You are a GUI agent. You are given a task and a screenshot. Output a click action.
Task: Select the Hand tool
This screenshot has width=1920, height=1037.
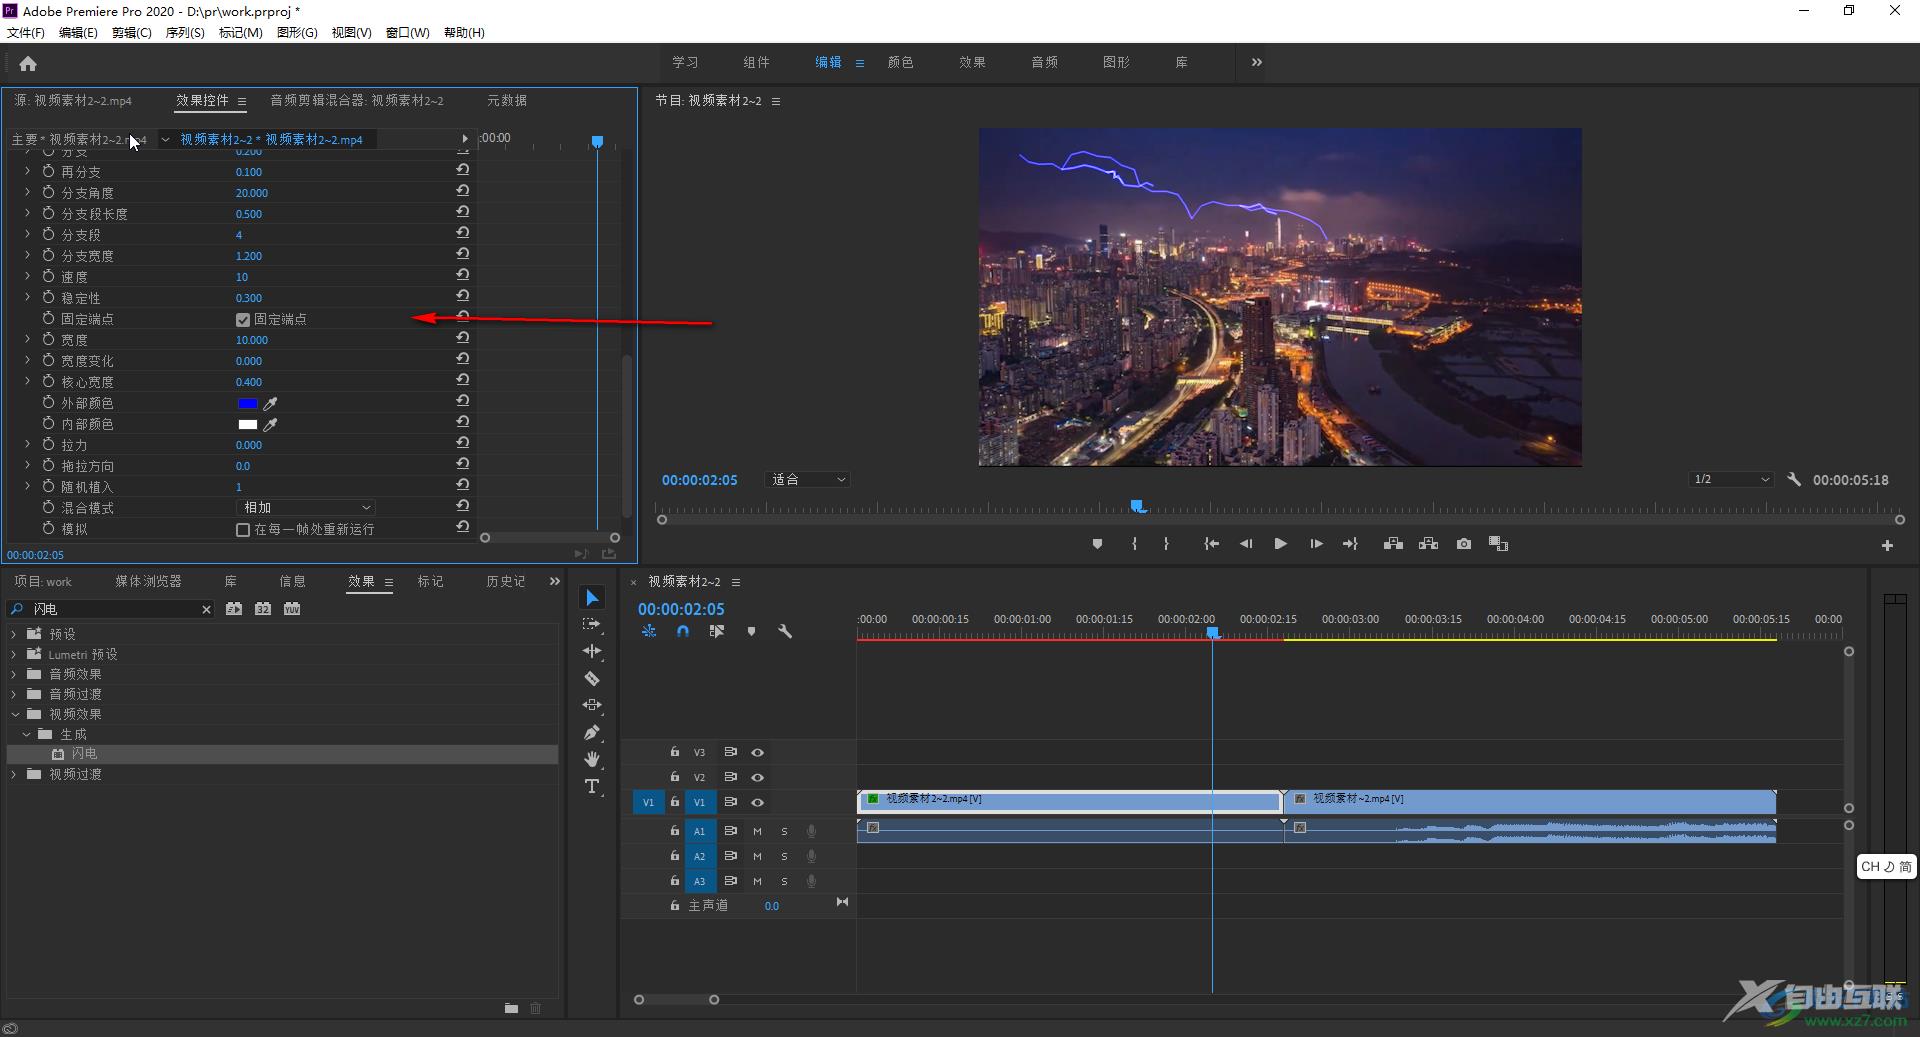click(x=592, y=759)
